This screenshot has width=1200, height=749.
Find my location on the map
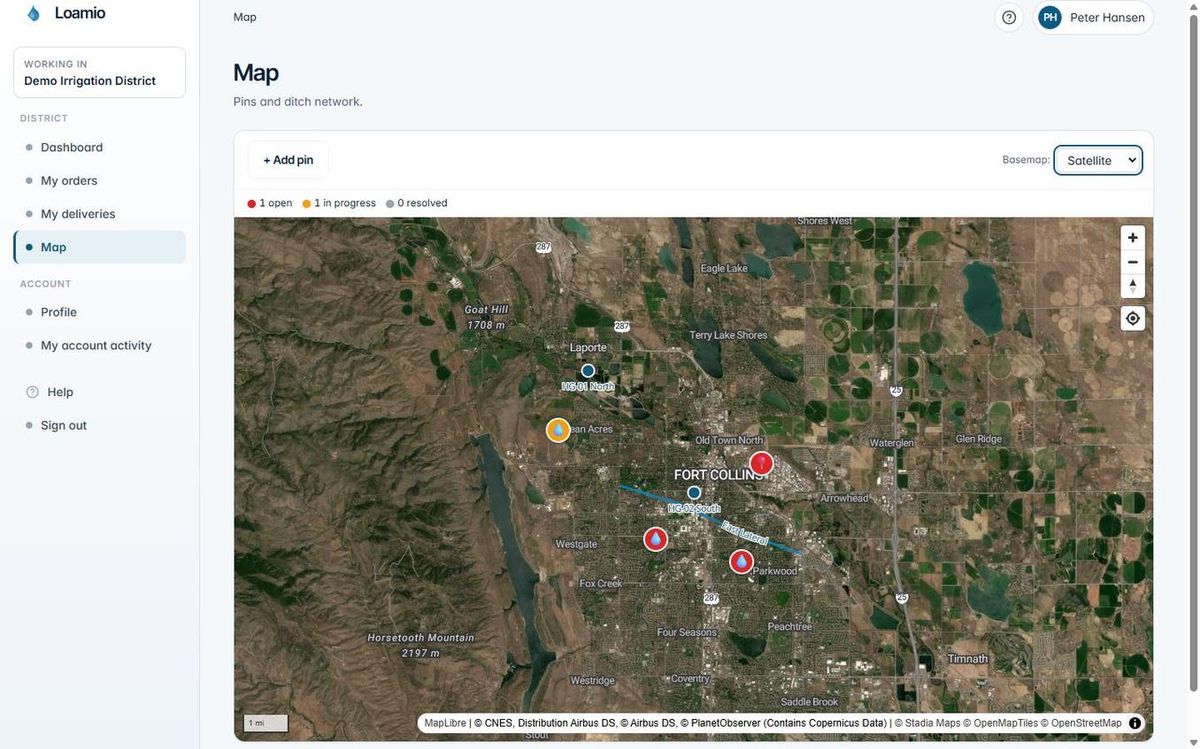tap(1133, 319)
